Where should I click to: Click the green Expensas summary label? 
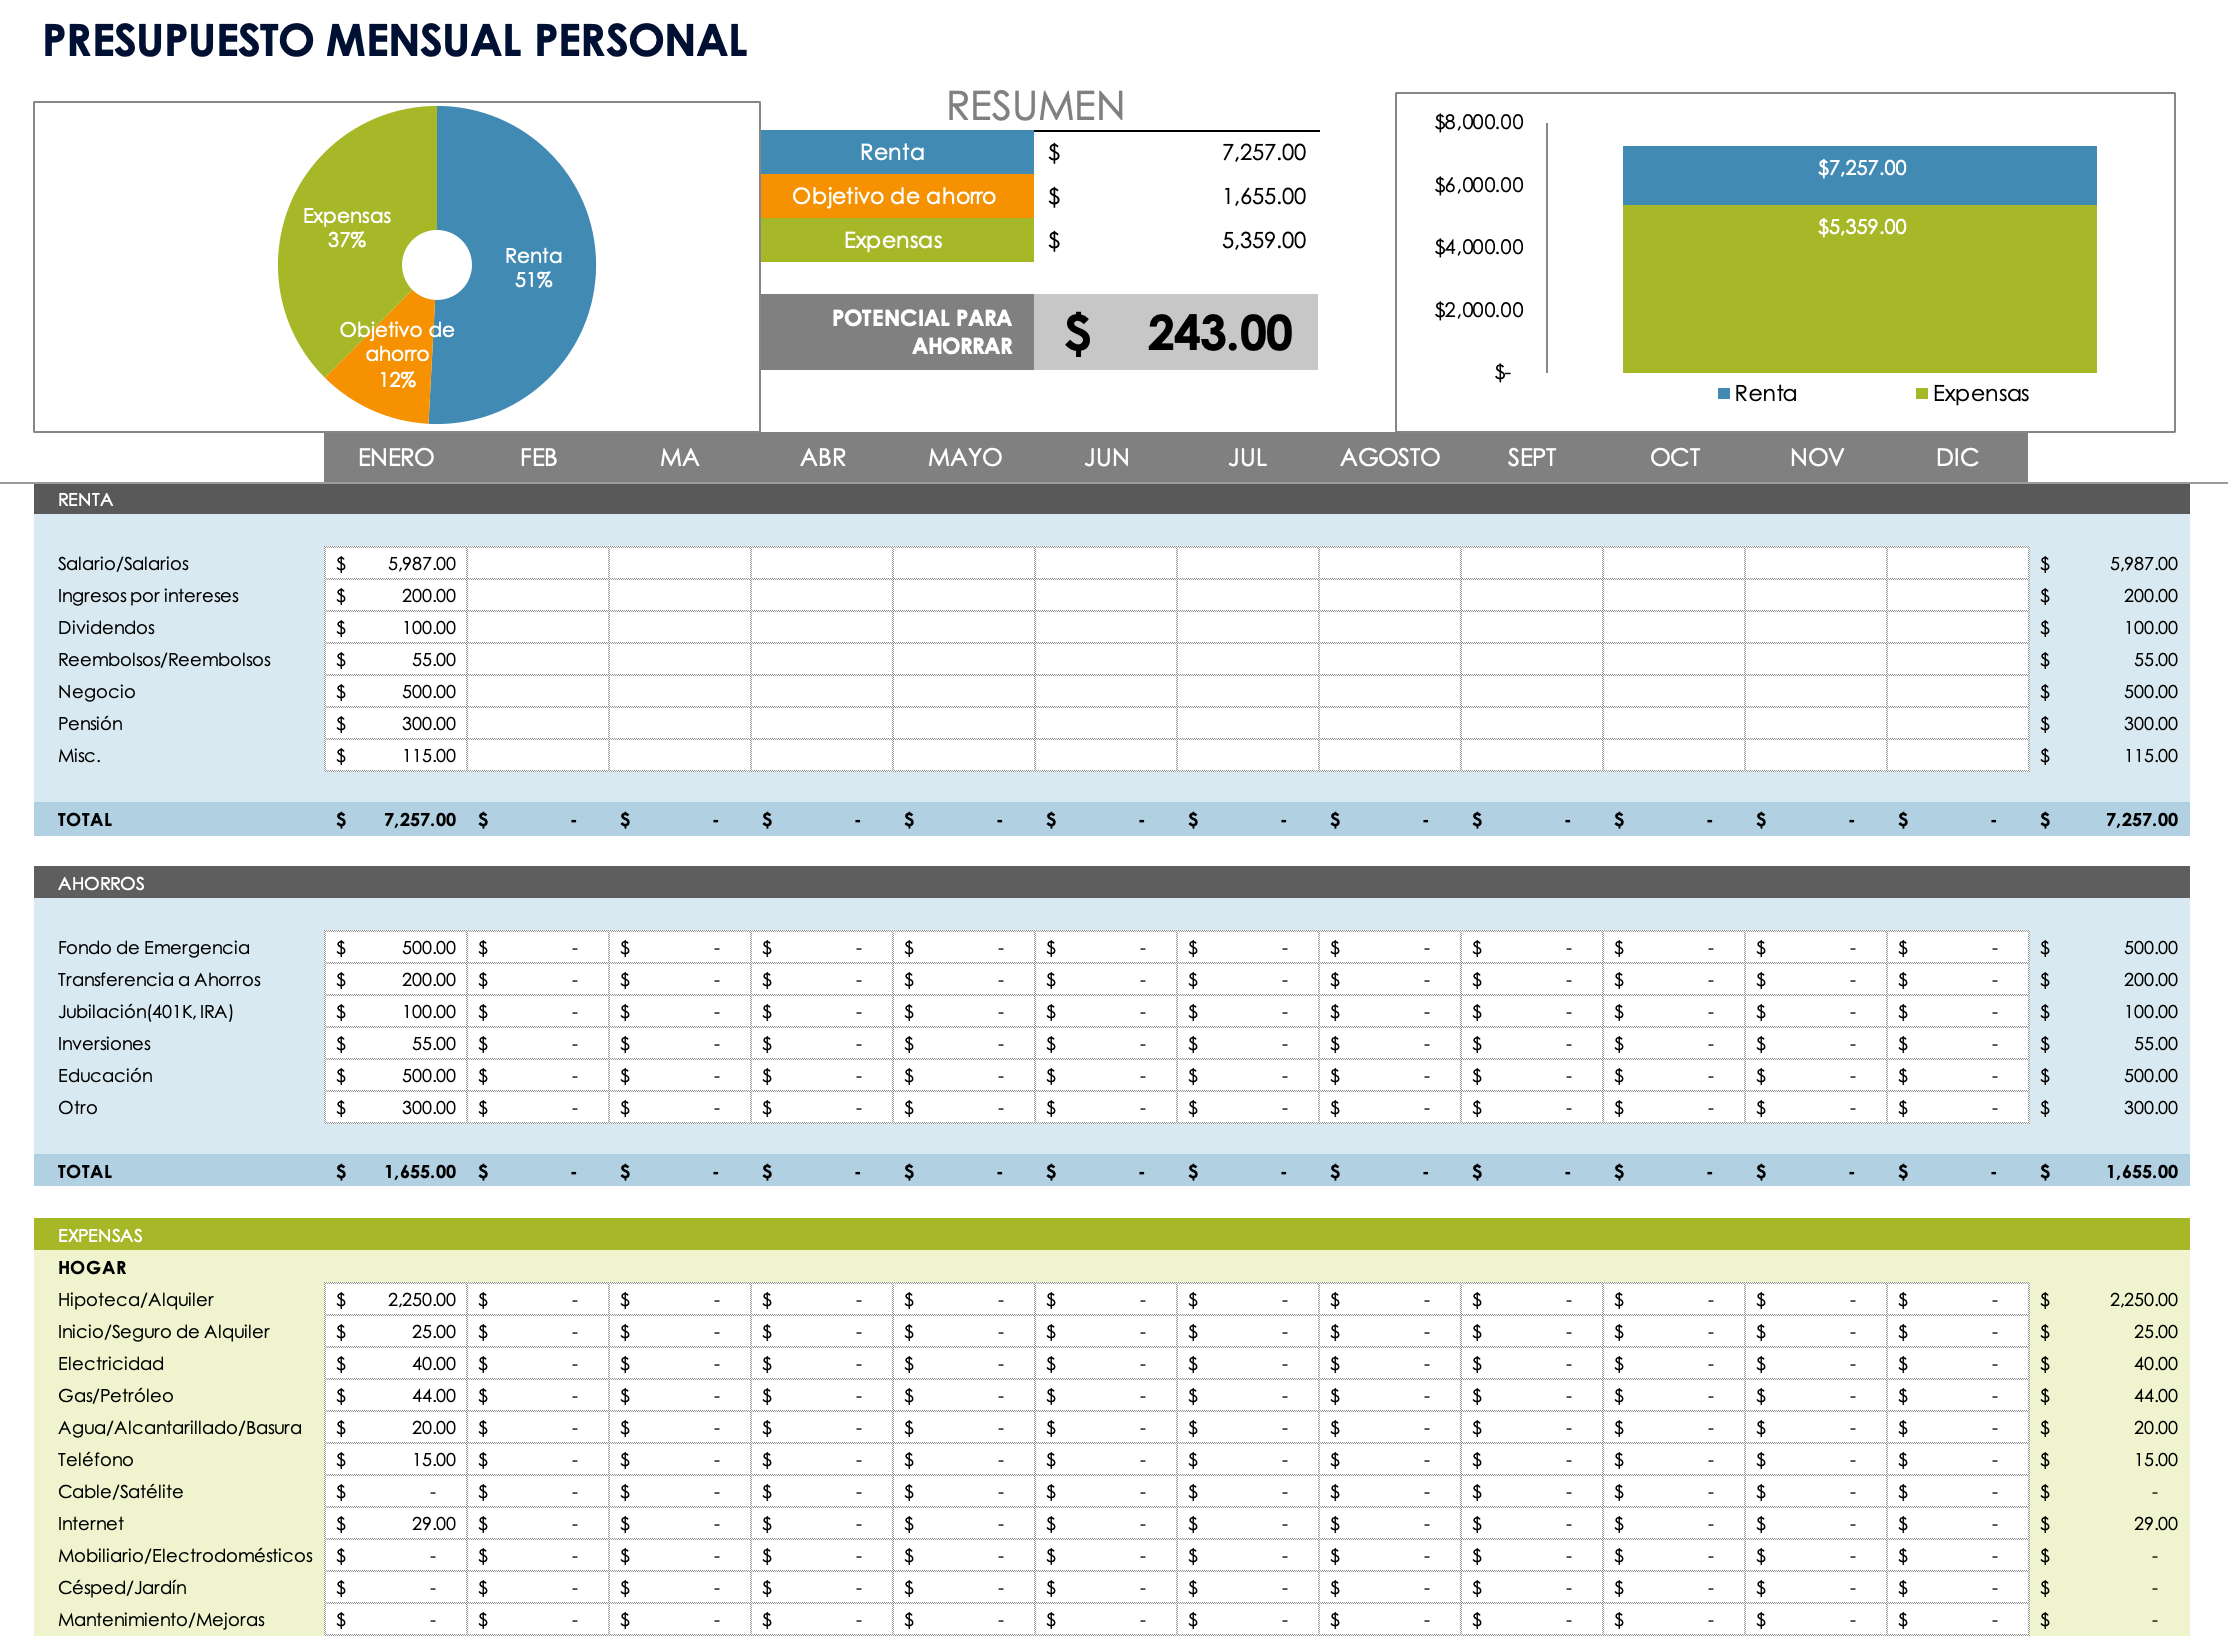(x=897, y=240)
